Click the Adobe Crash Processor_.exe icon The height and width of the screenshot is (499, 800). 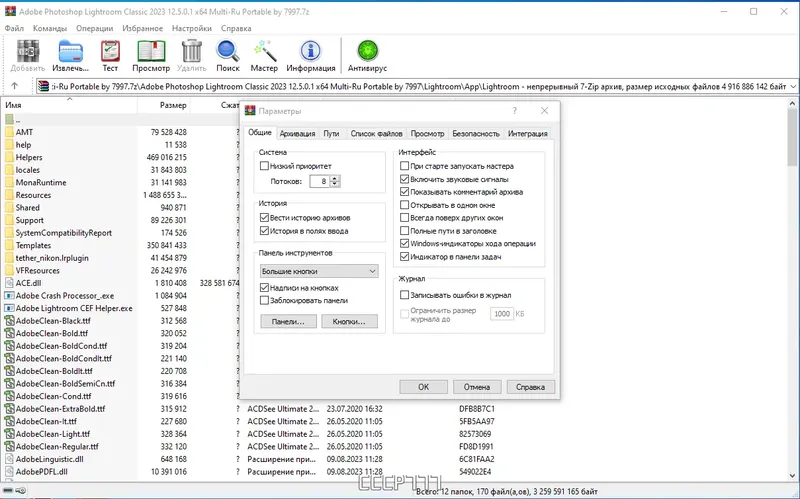tap(9, 295)
